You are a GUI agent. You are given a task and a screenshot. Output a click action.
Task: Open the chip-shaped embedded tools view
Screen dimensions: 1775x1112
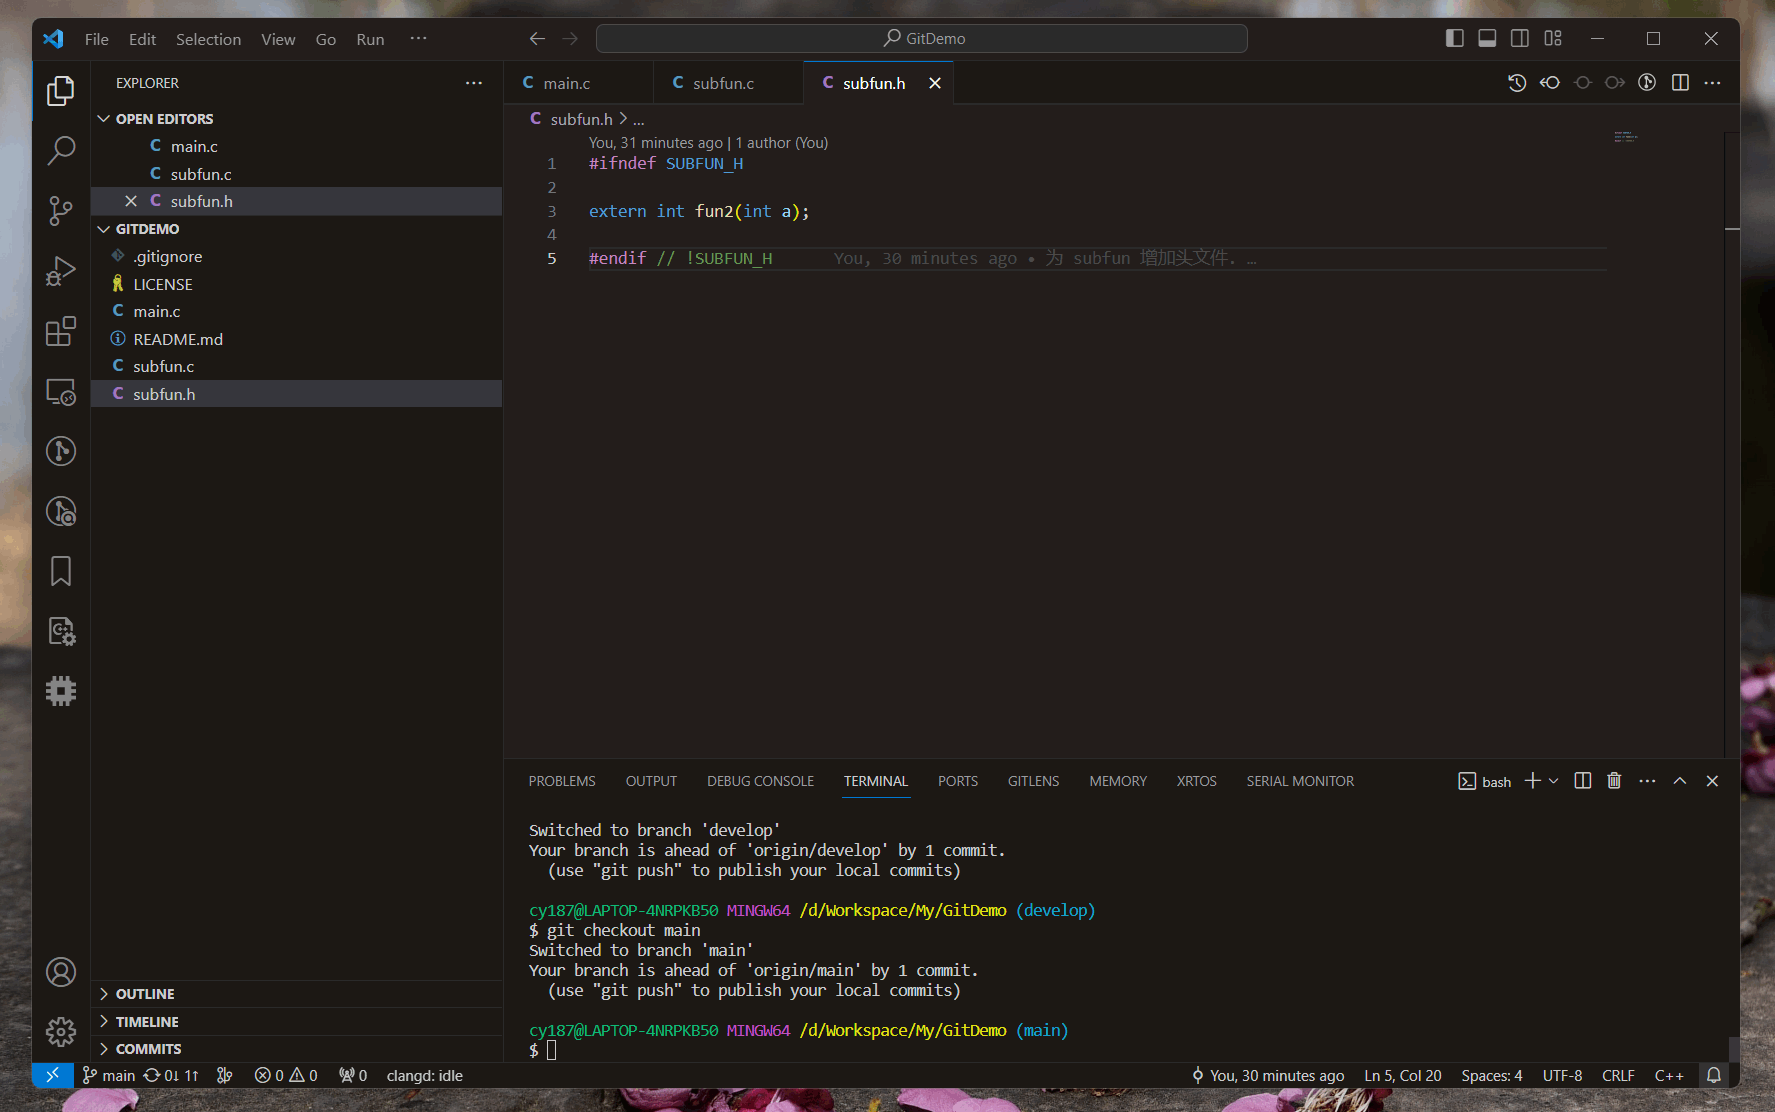tap(61, 691)
